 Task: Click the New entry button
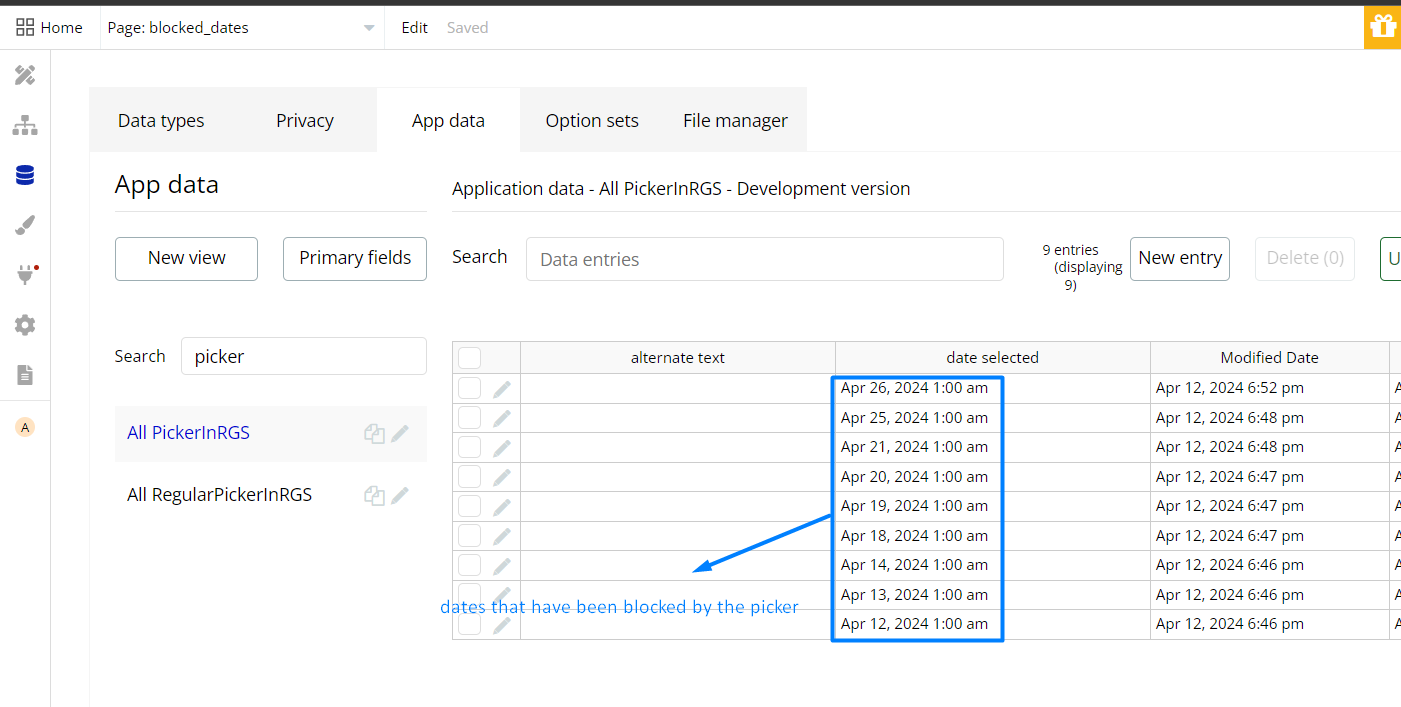pyautogui.click(x=1180, y=258)
